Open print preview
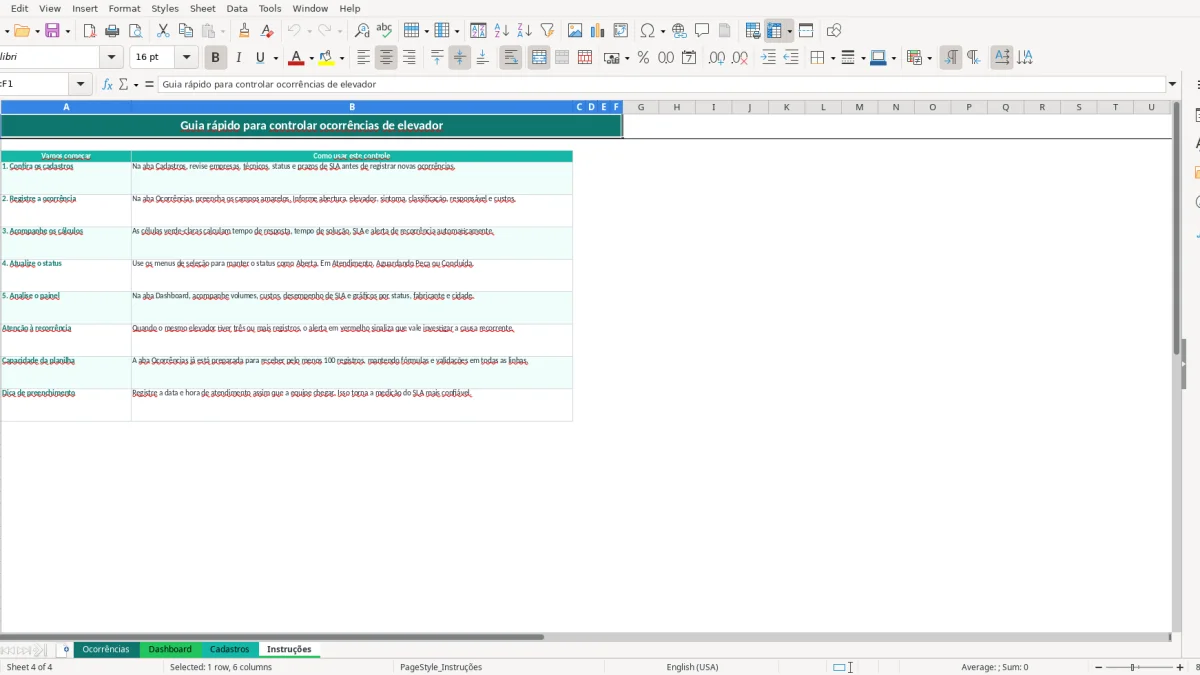Screen dimensions: 1200x675 coord(136,31)
